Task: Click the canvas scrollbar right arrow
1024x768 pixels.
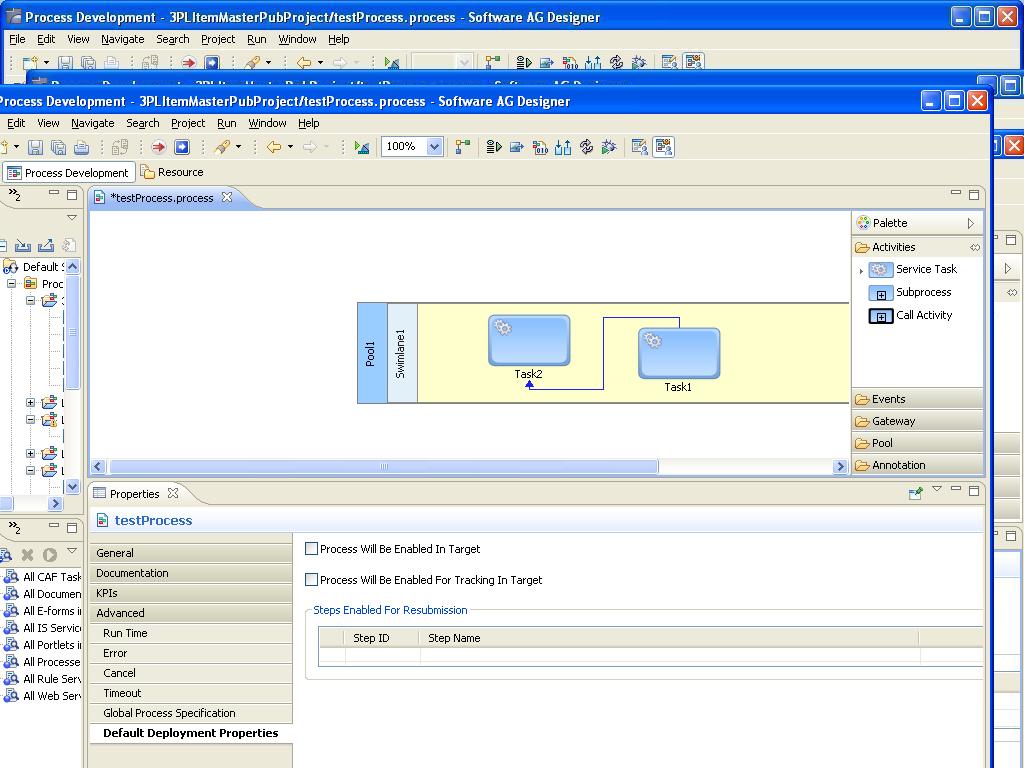Action: click(x=840, y=466)
